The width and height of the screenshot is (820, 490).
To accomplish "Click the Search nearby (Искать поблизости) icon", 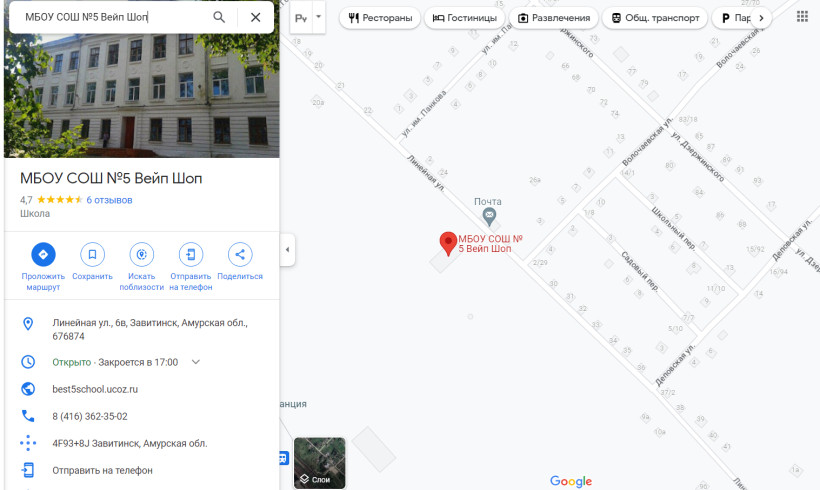I will coord(141,254).
